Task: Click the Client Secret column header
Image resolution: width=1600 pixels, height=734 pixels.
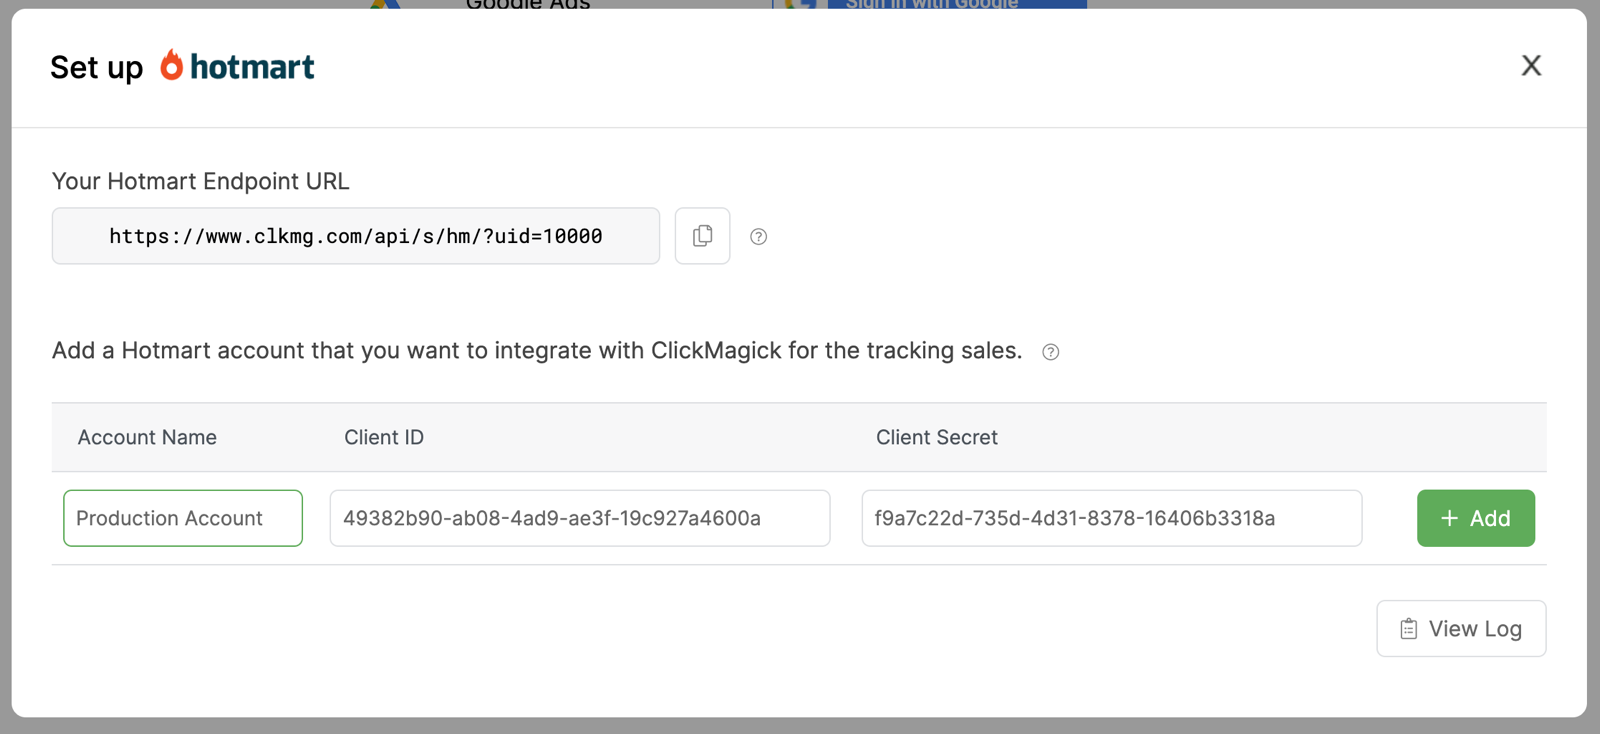Action: tap(936, 437)
